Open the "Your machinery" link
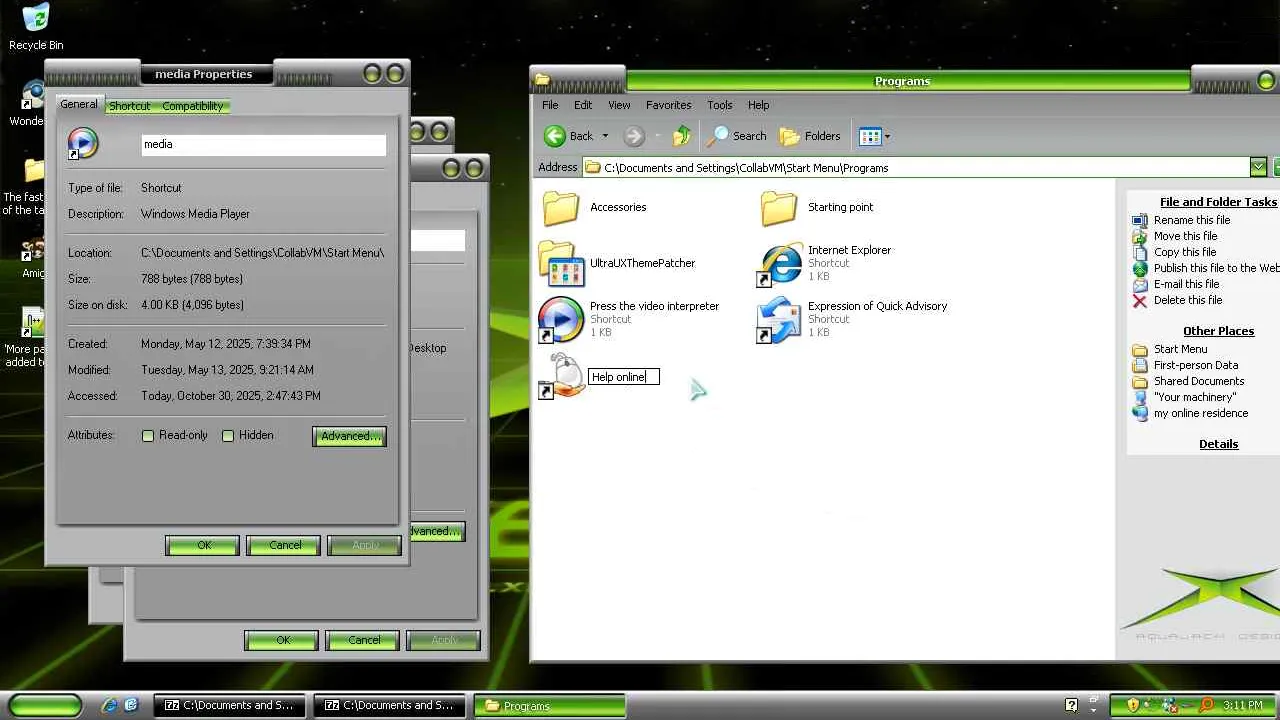Viewport: 1280px width, 720px height. click(1195, 397)
